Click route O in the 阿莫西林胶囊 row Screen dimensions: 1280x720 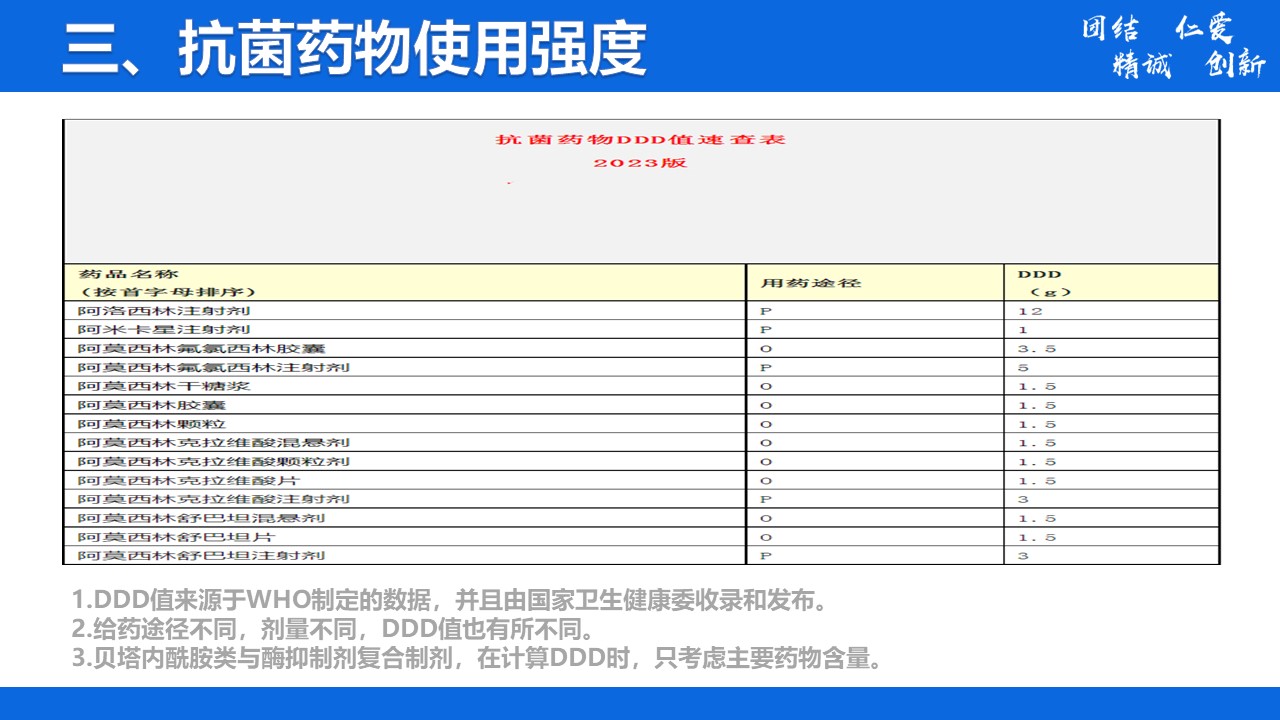pos(767,405)
